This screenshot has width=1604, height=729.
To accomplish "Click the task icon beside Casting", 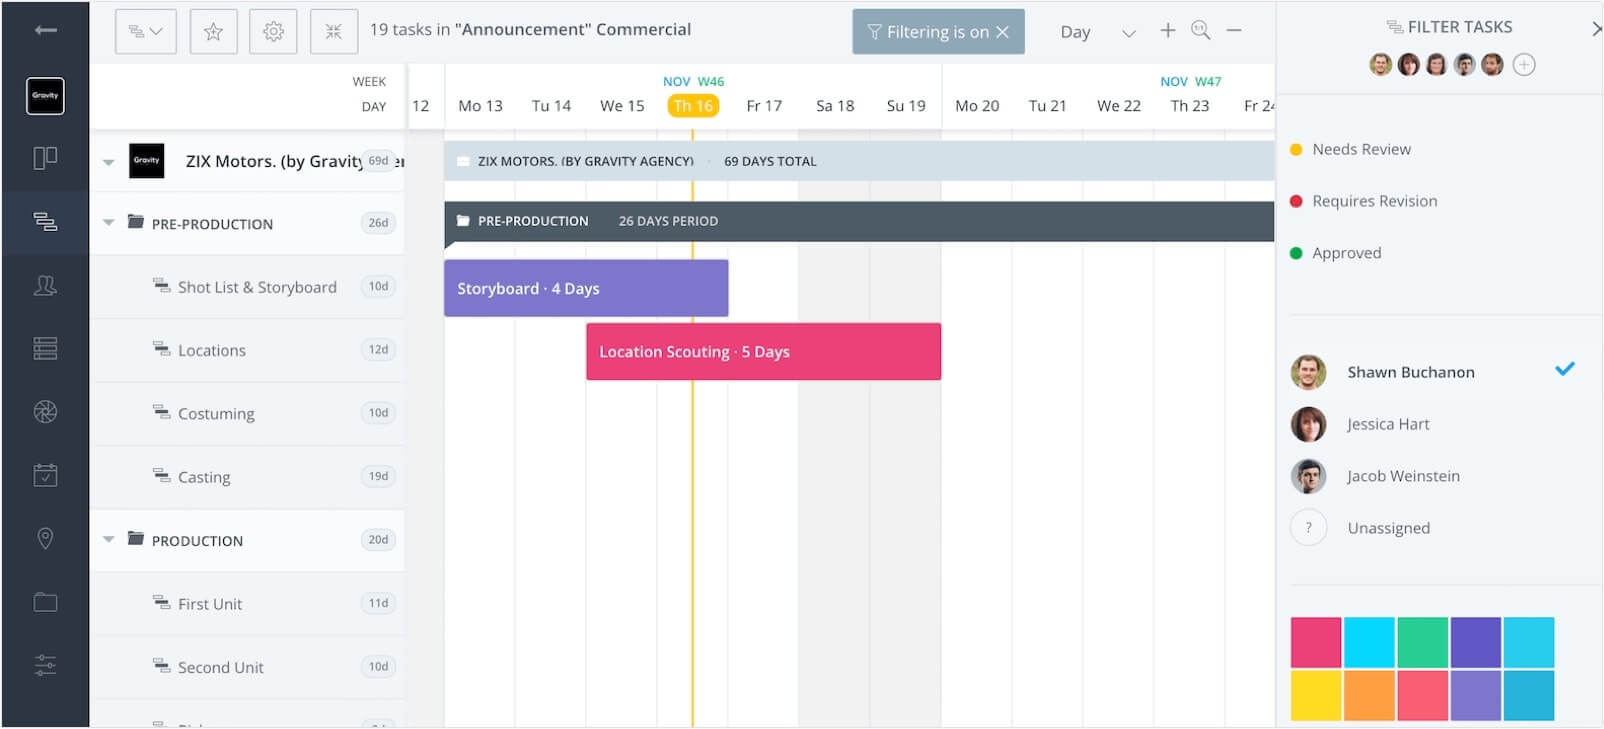I will pos(161,476).
